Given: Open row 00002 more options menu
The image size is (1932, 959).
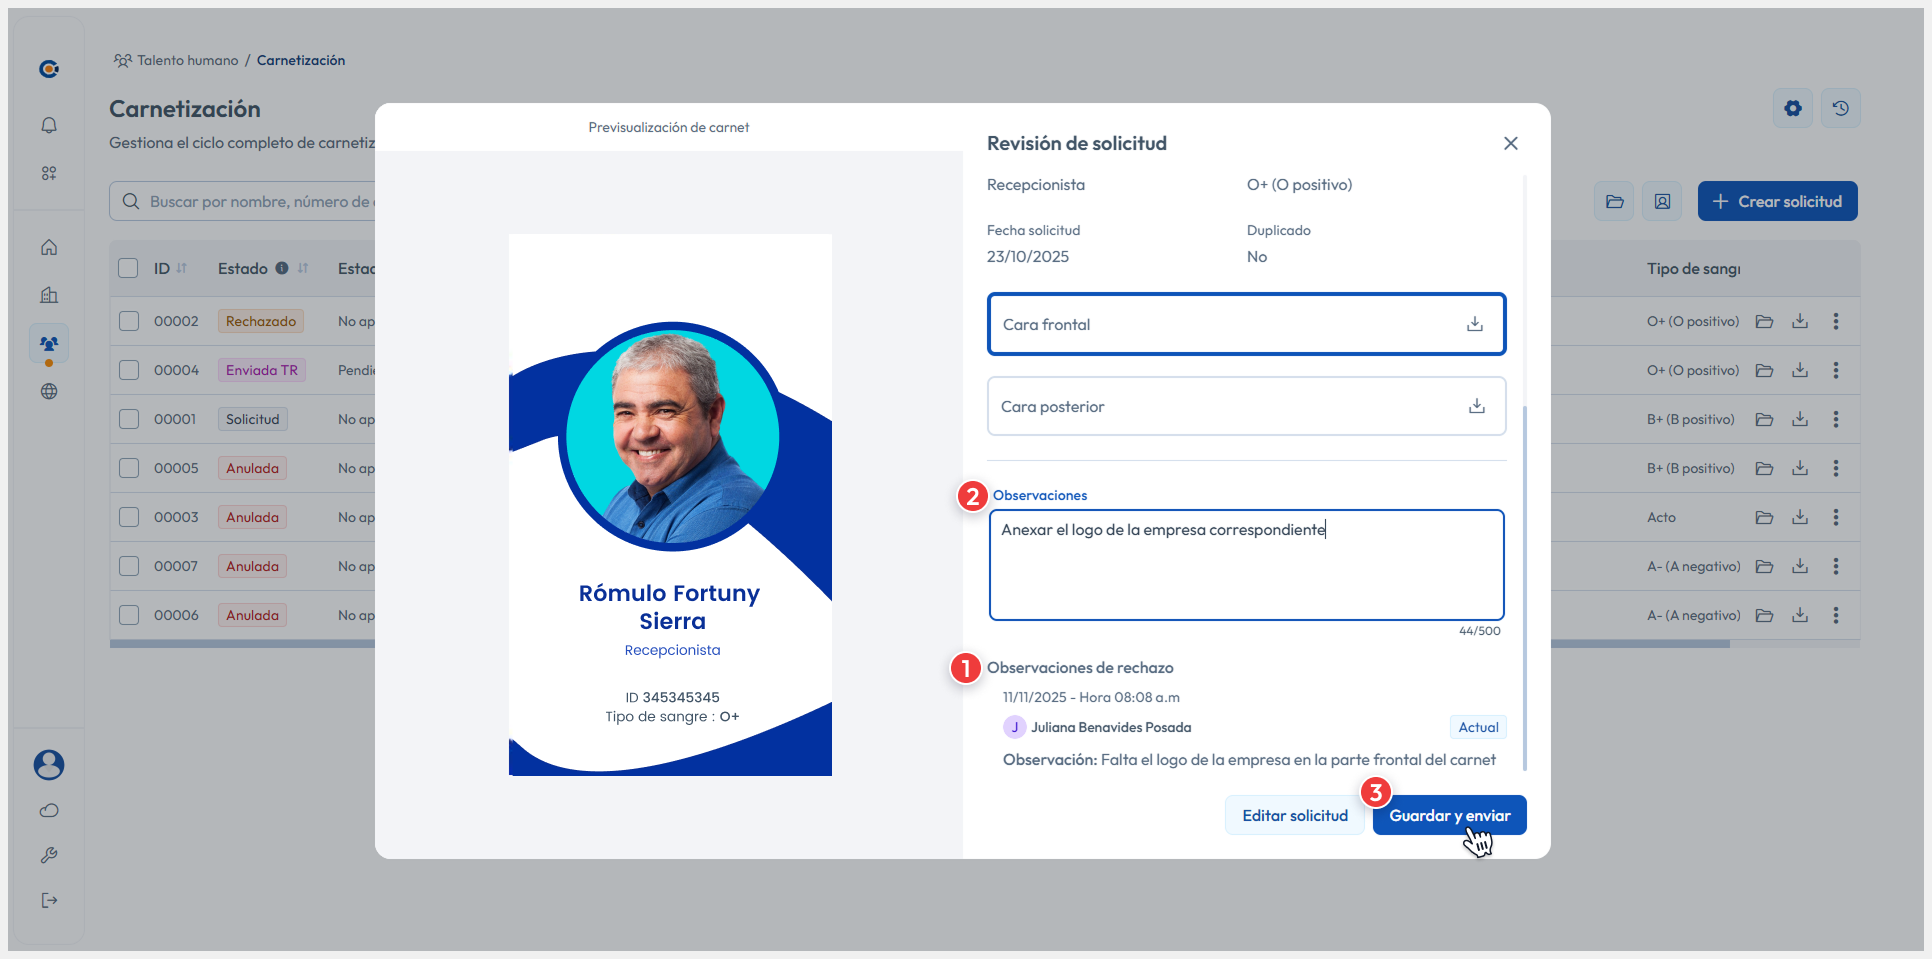Looking at the screenshot, I should (x=1835, y=321).
